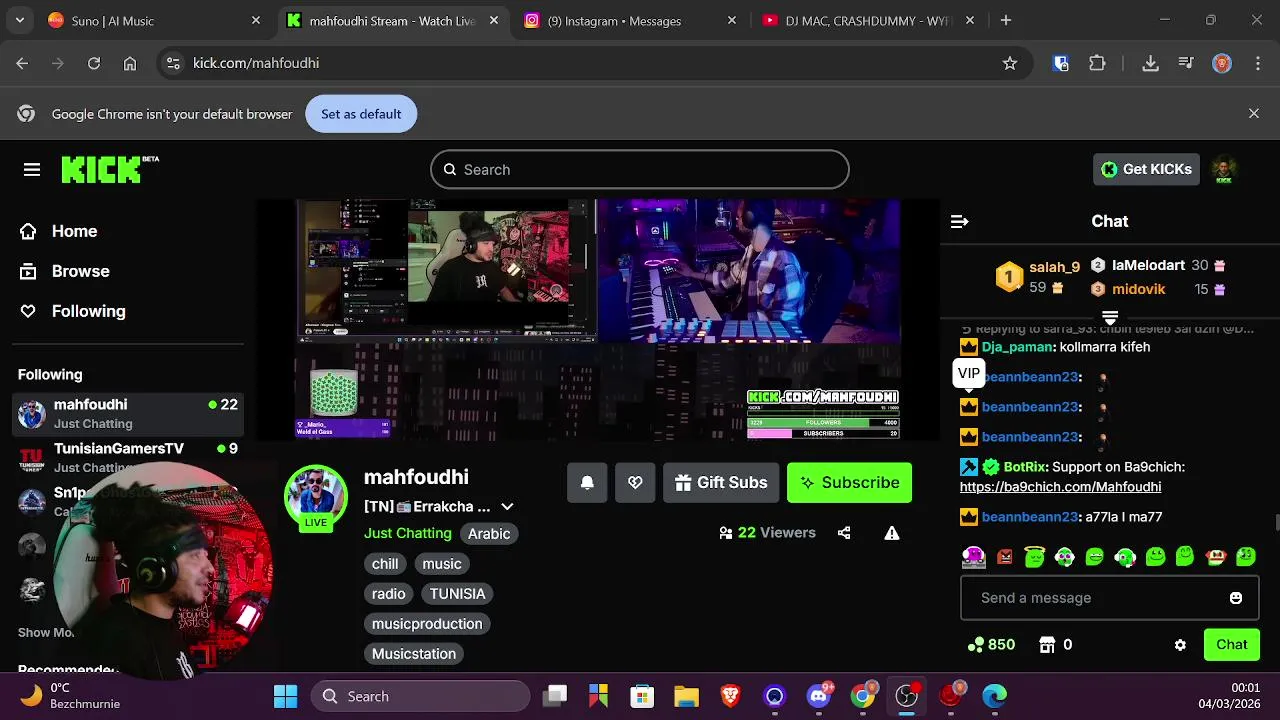
Task: Click the green Chat send button
Action: (x=1232, y=645)
